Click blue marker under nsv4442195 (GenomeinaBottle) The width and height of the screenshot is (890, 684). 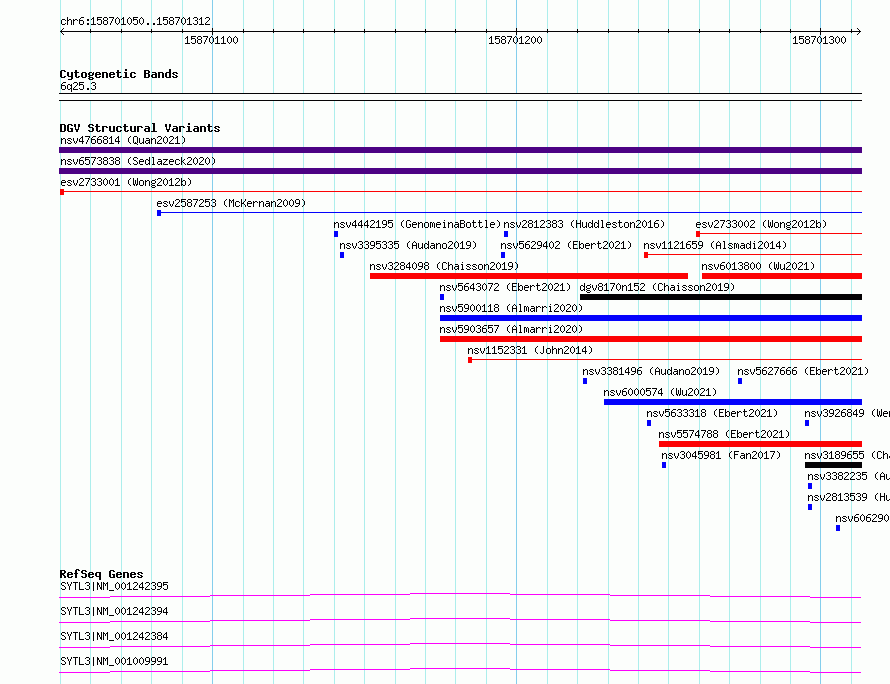pos(336,234)
